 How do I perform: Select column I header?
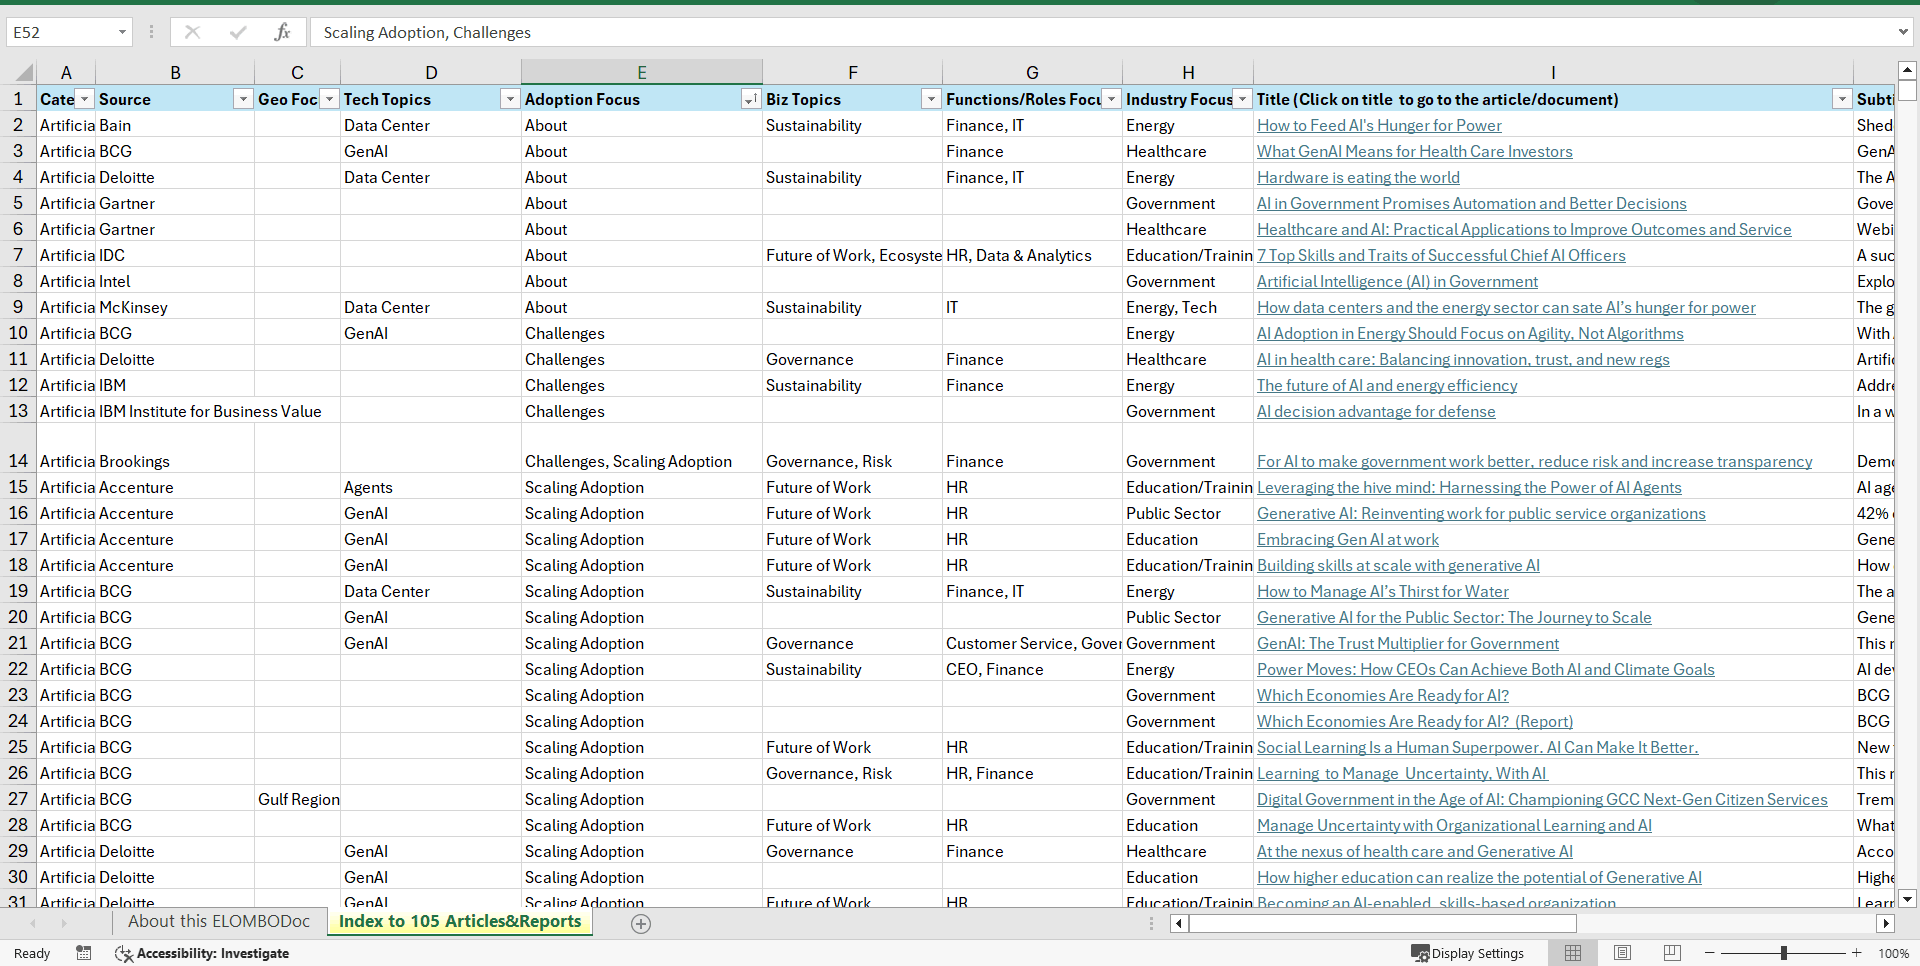1553,73
